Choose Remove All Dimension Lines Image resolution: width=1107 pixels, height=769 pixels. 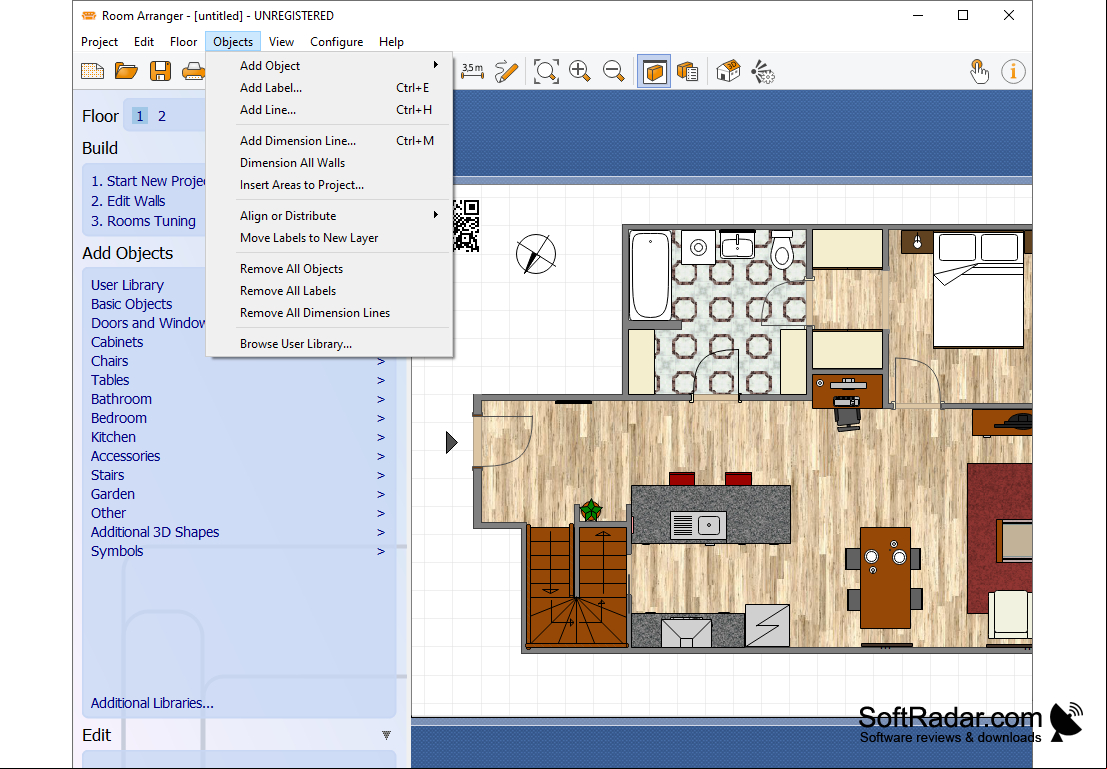330,313
